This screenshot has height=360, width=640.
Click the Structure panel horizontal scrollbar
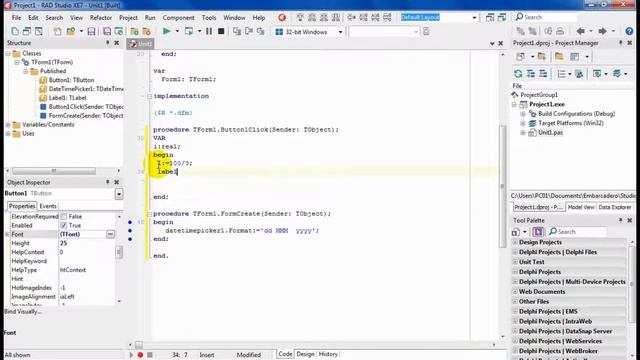click(53, 171)
